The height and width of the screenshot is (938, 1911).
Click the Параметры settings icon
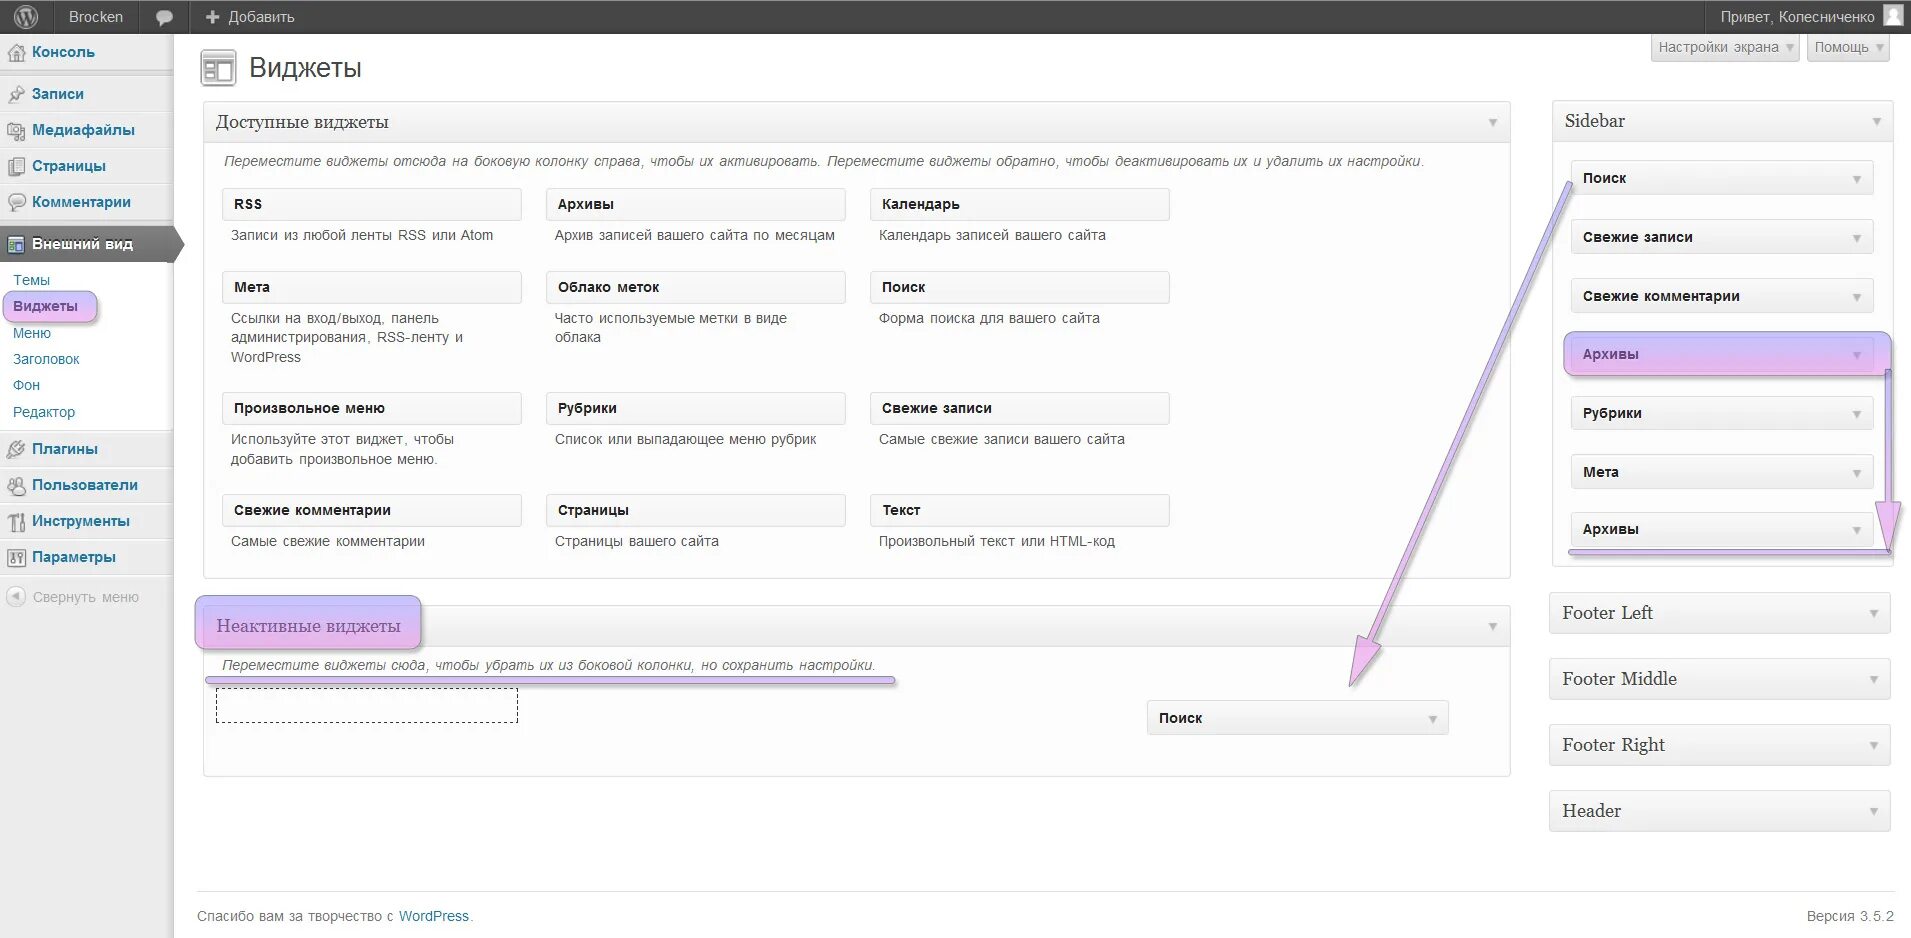[16, 557]
